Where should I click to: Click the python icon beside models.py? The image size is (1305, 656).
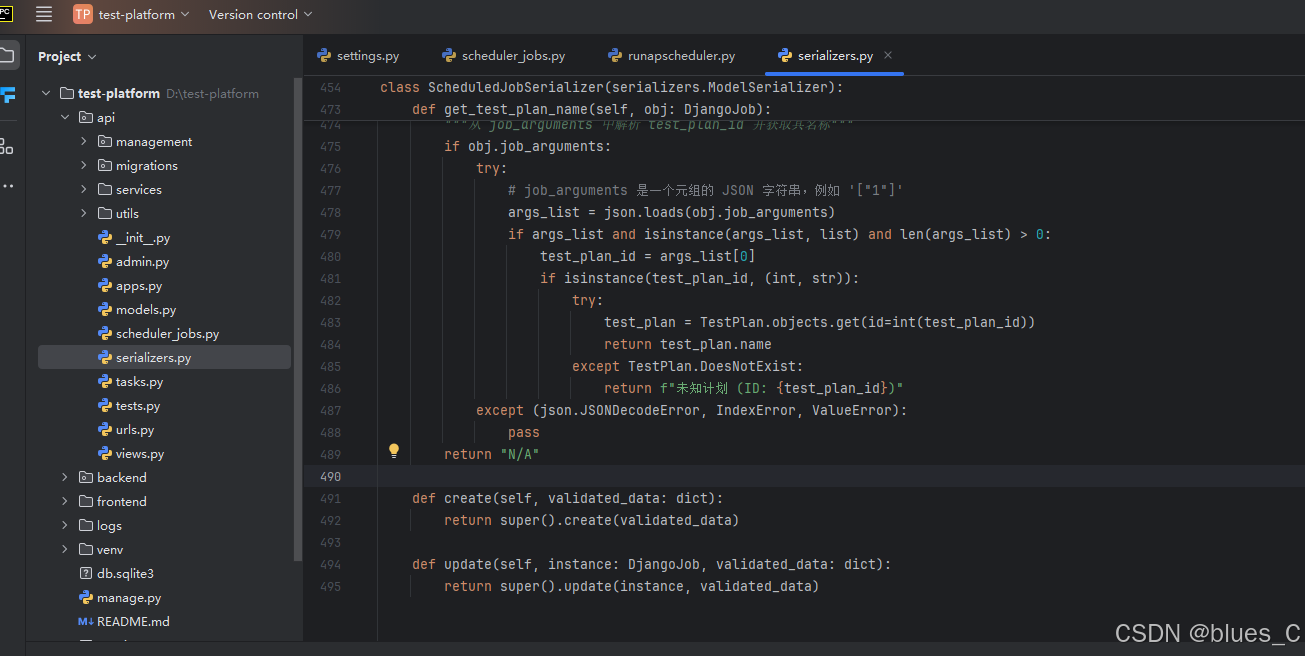[105, 309]
